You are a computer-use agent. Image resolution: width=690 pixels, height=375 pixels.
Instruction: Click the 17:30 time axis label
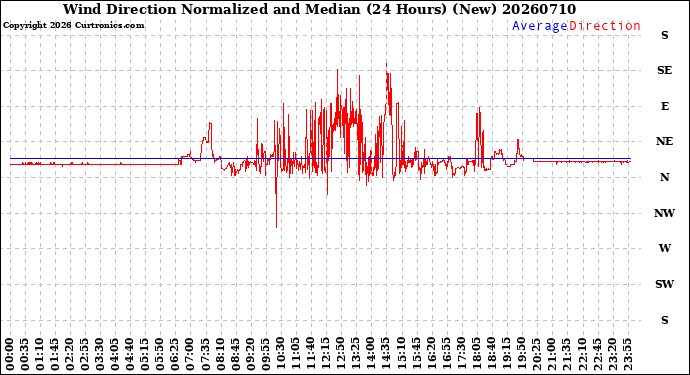461,355
